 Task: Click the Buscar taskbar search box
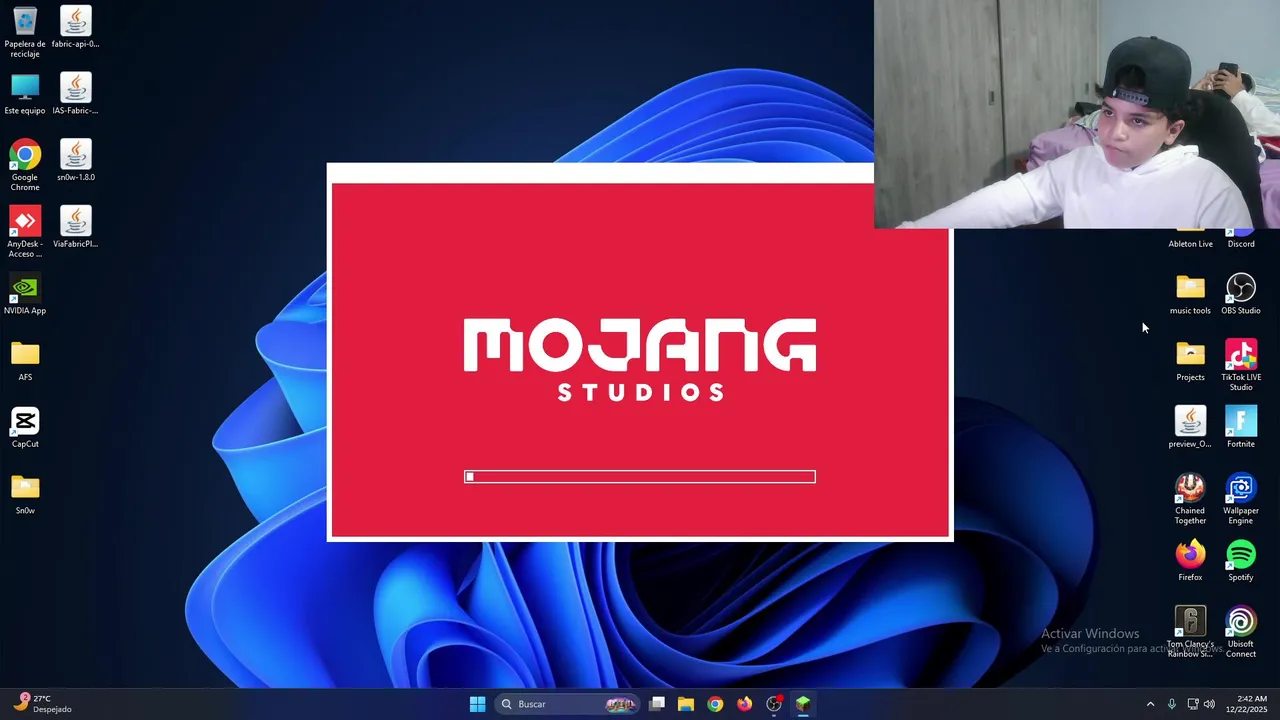[567, 704]
